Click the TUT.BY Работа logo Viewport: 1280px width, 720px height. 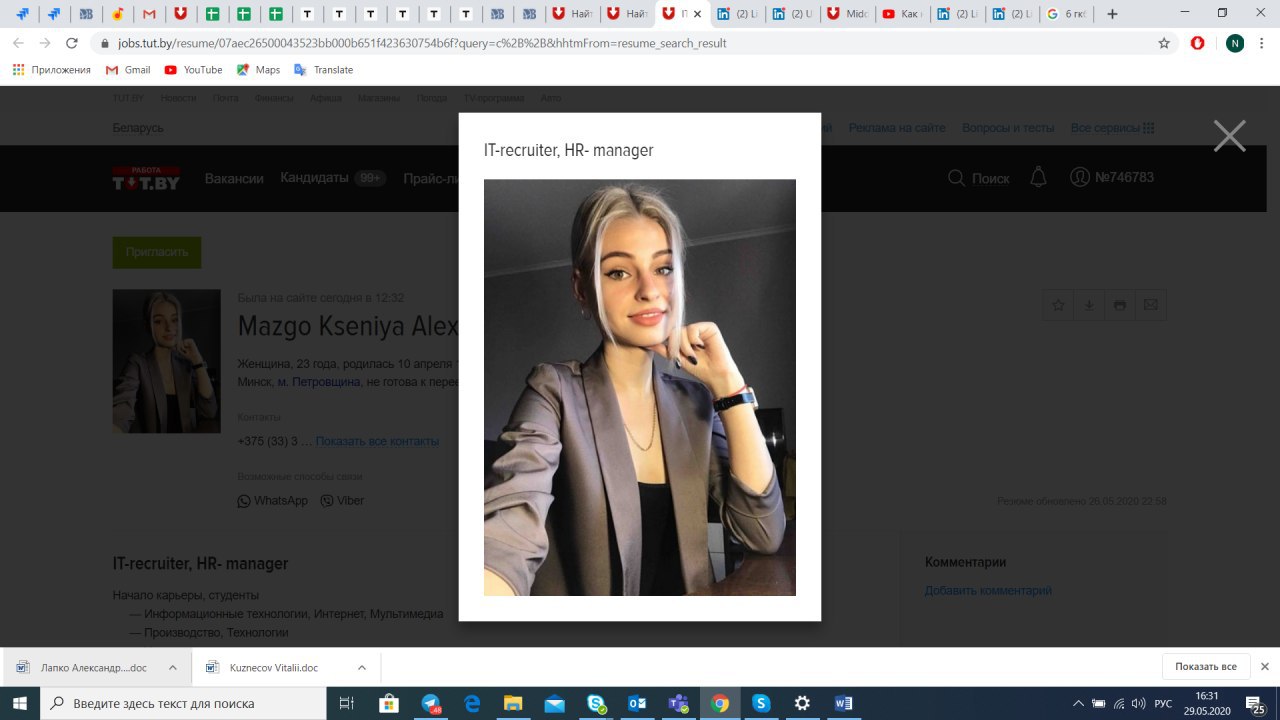(146, 178)
